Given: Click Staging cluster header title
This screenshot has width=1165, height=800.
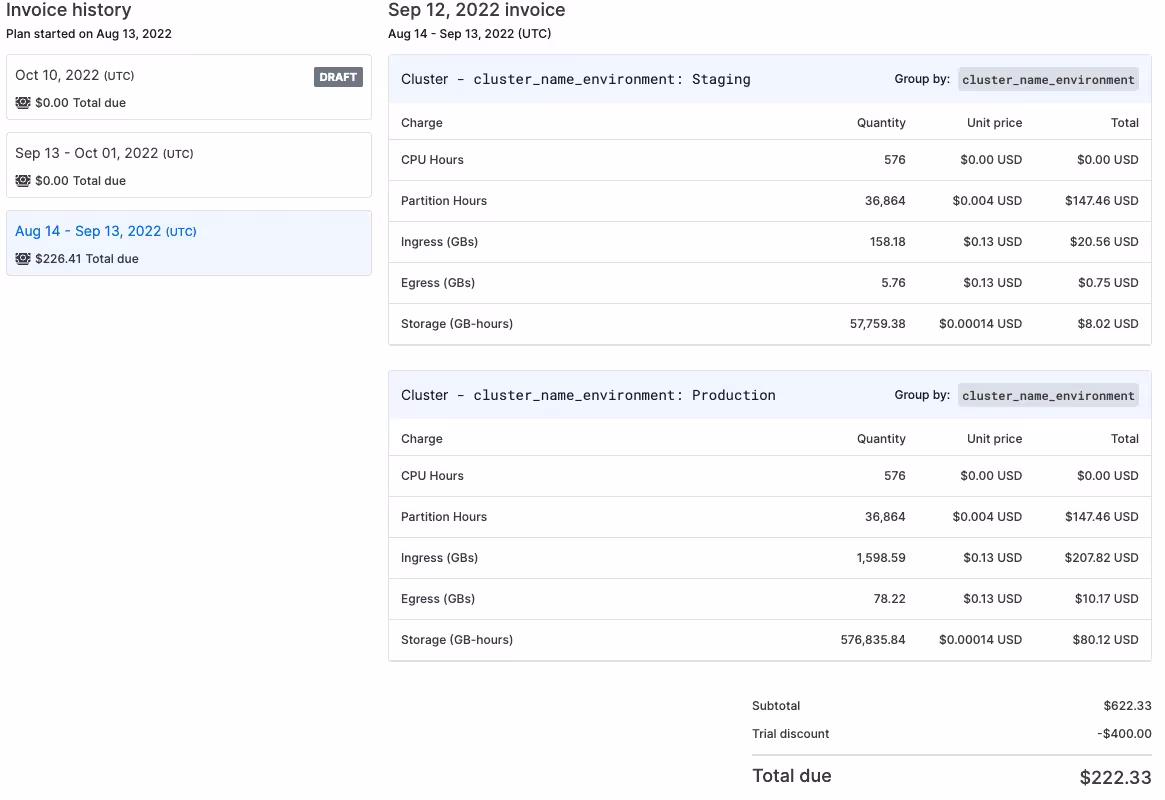Looking at the screenshot, I should pyautogui.click(x=576, y=79).
